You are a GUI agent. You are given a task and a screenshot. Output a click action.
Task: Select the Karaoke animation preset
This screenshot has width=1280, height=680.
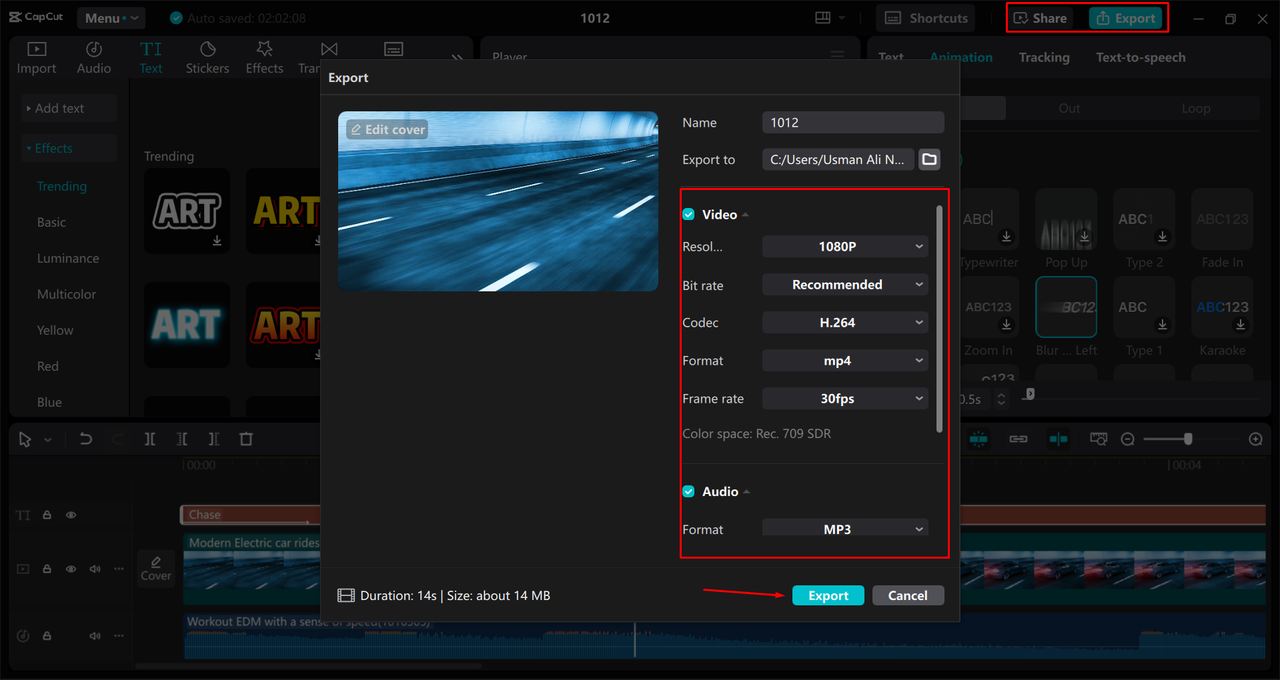point(1222,314)
